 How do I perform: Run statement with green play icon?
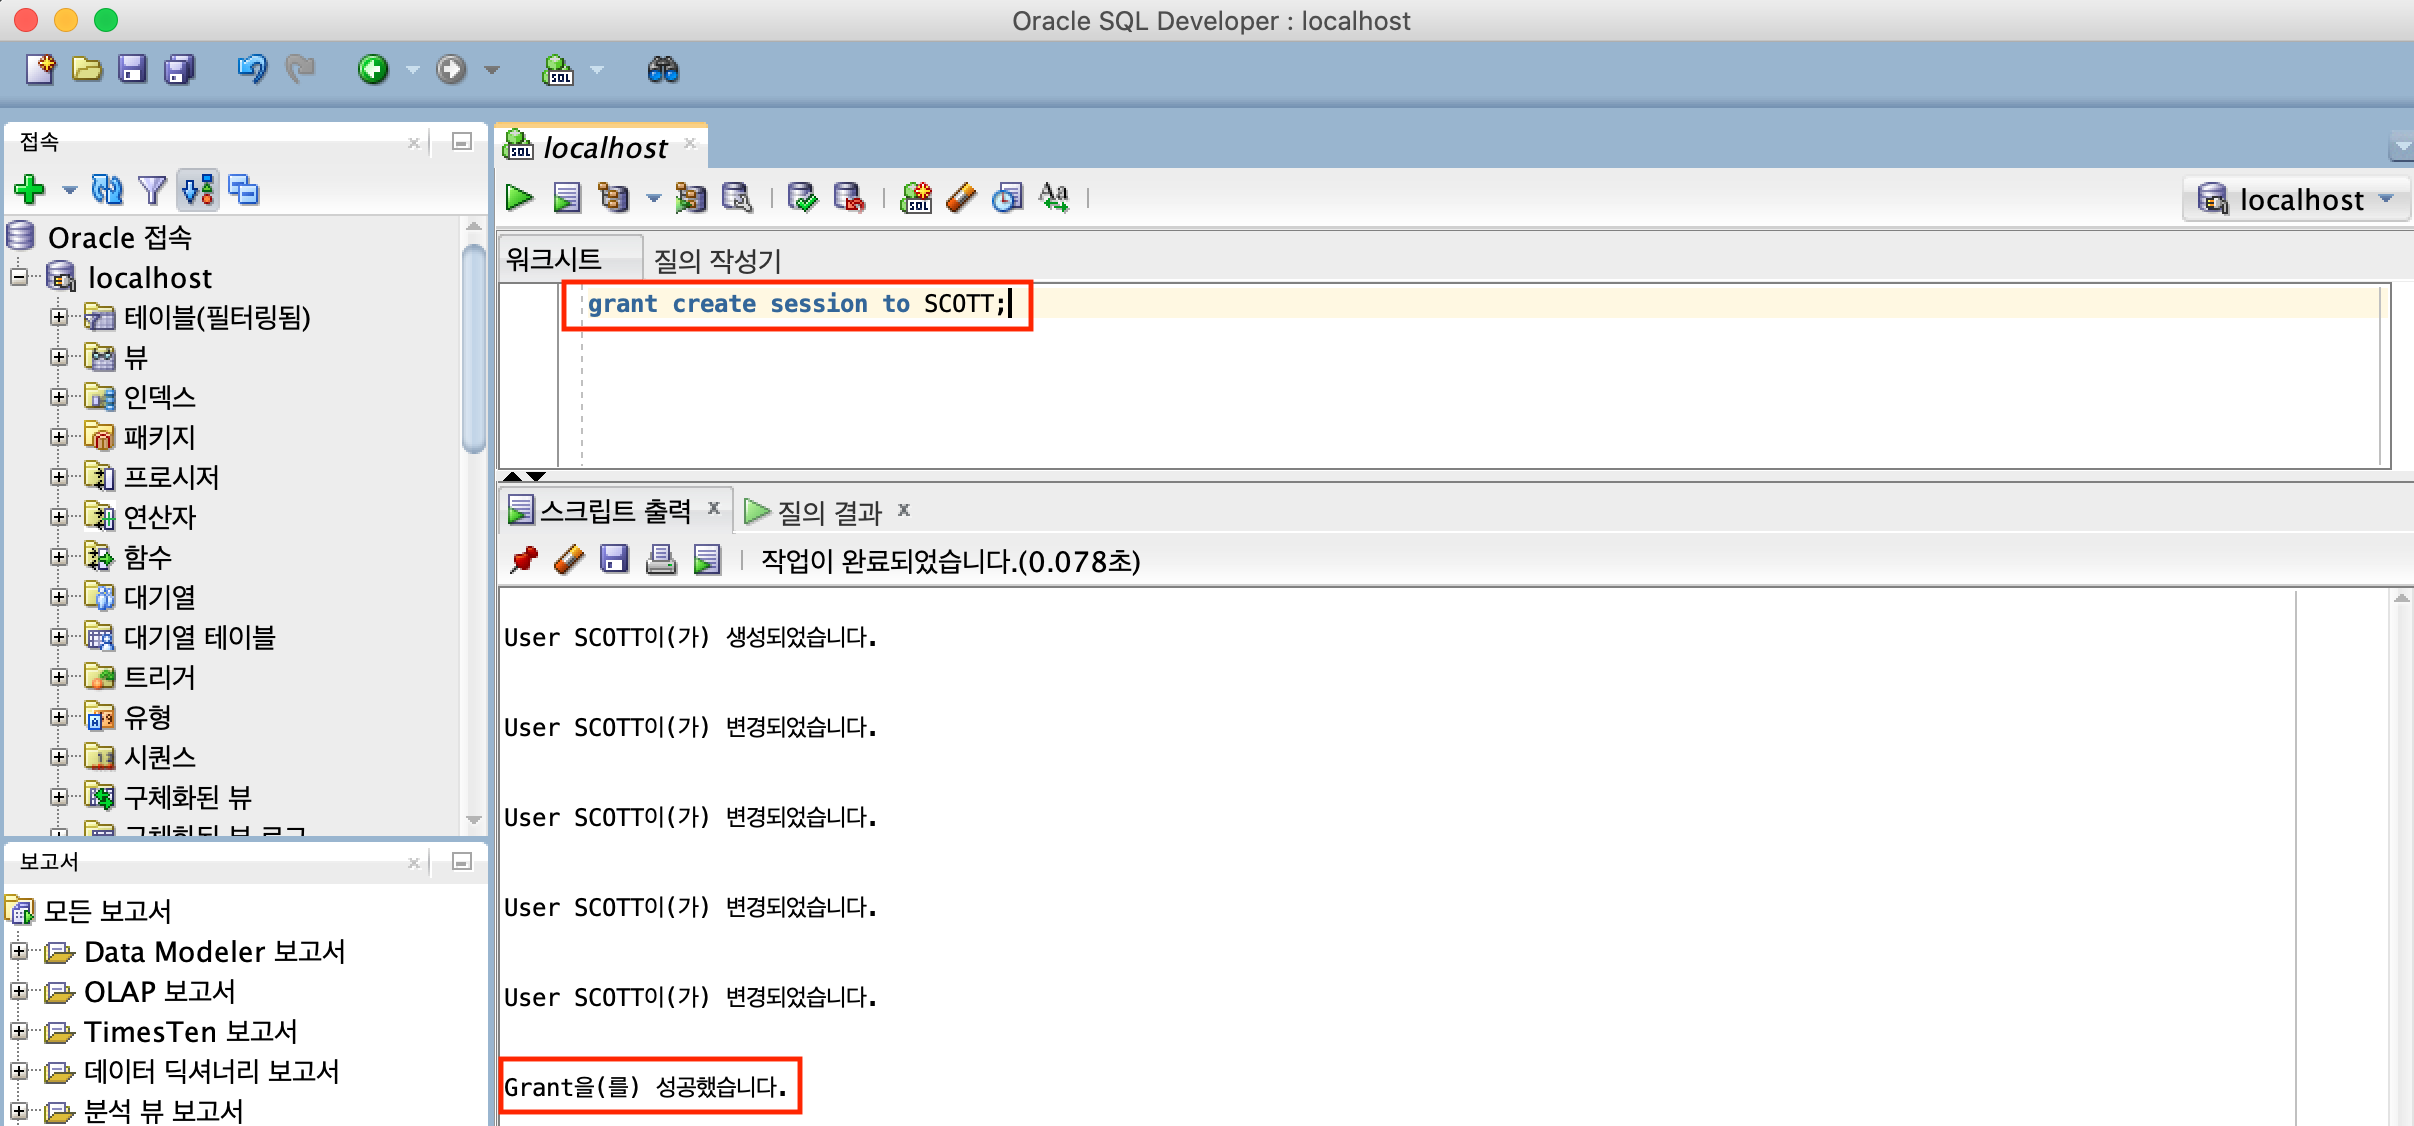(x=519, y=198)
